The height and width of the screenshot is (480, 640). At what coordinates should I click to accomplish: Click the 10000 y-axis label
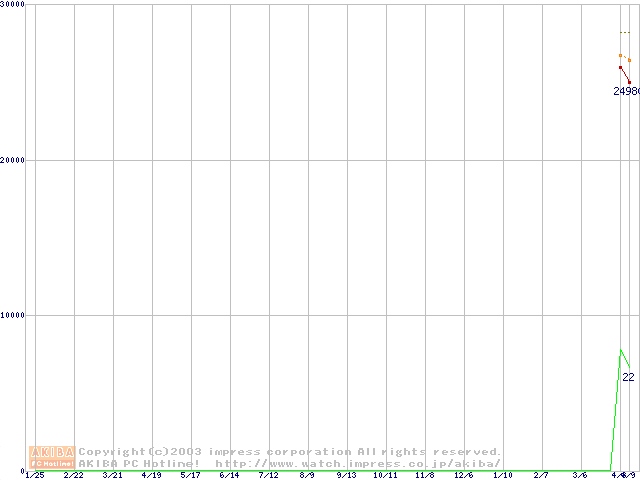click(x=13, y=315)
